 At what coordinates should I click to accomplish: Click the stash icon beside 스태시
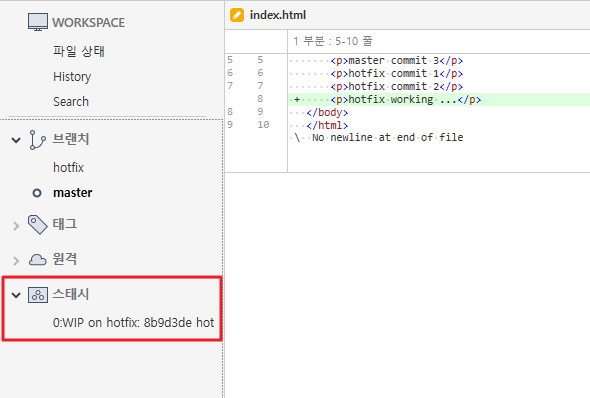click(38, 295)
